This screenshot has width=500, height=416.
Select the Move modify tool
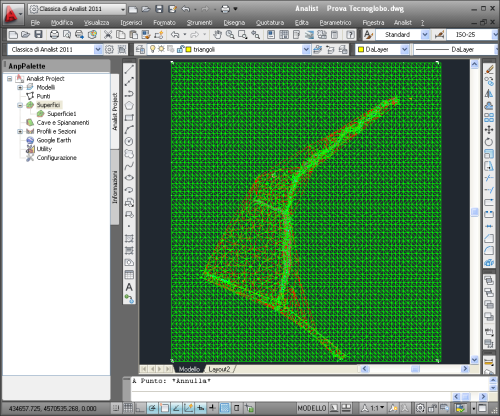click(489, 130)
